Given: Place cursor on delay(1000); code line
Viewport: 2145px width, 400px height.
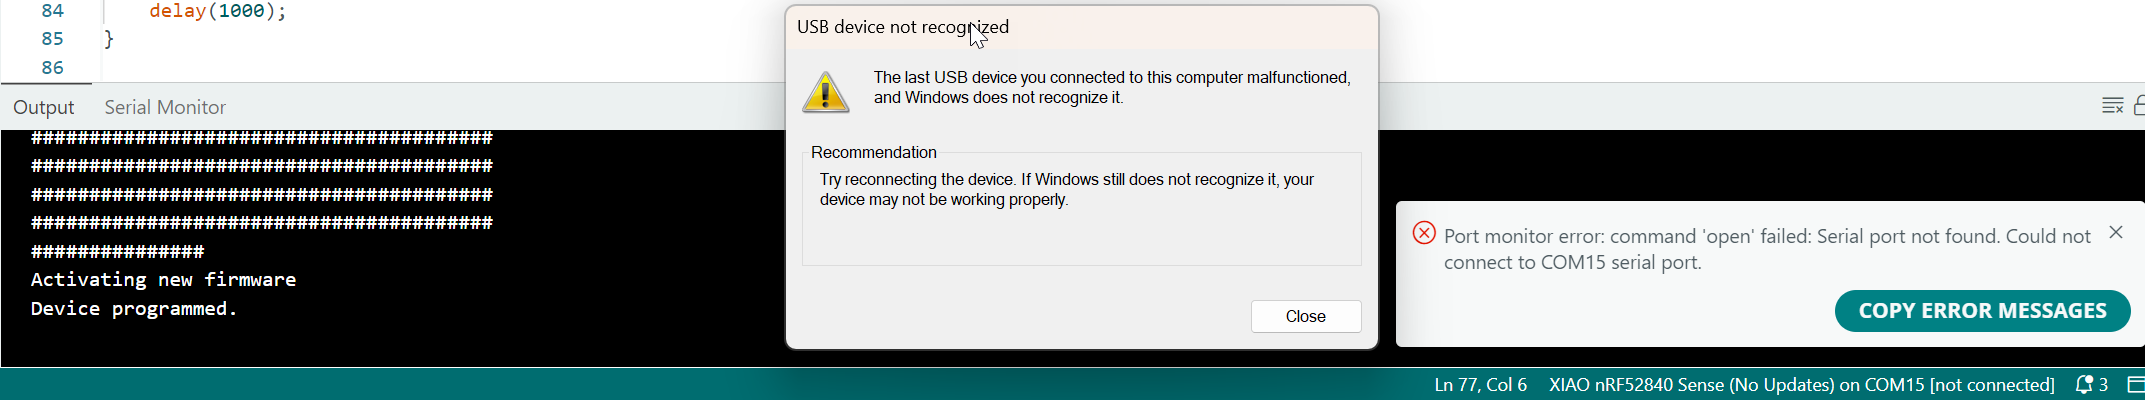Looking at the screenshot, I should [218, 11].
